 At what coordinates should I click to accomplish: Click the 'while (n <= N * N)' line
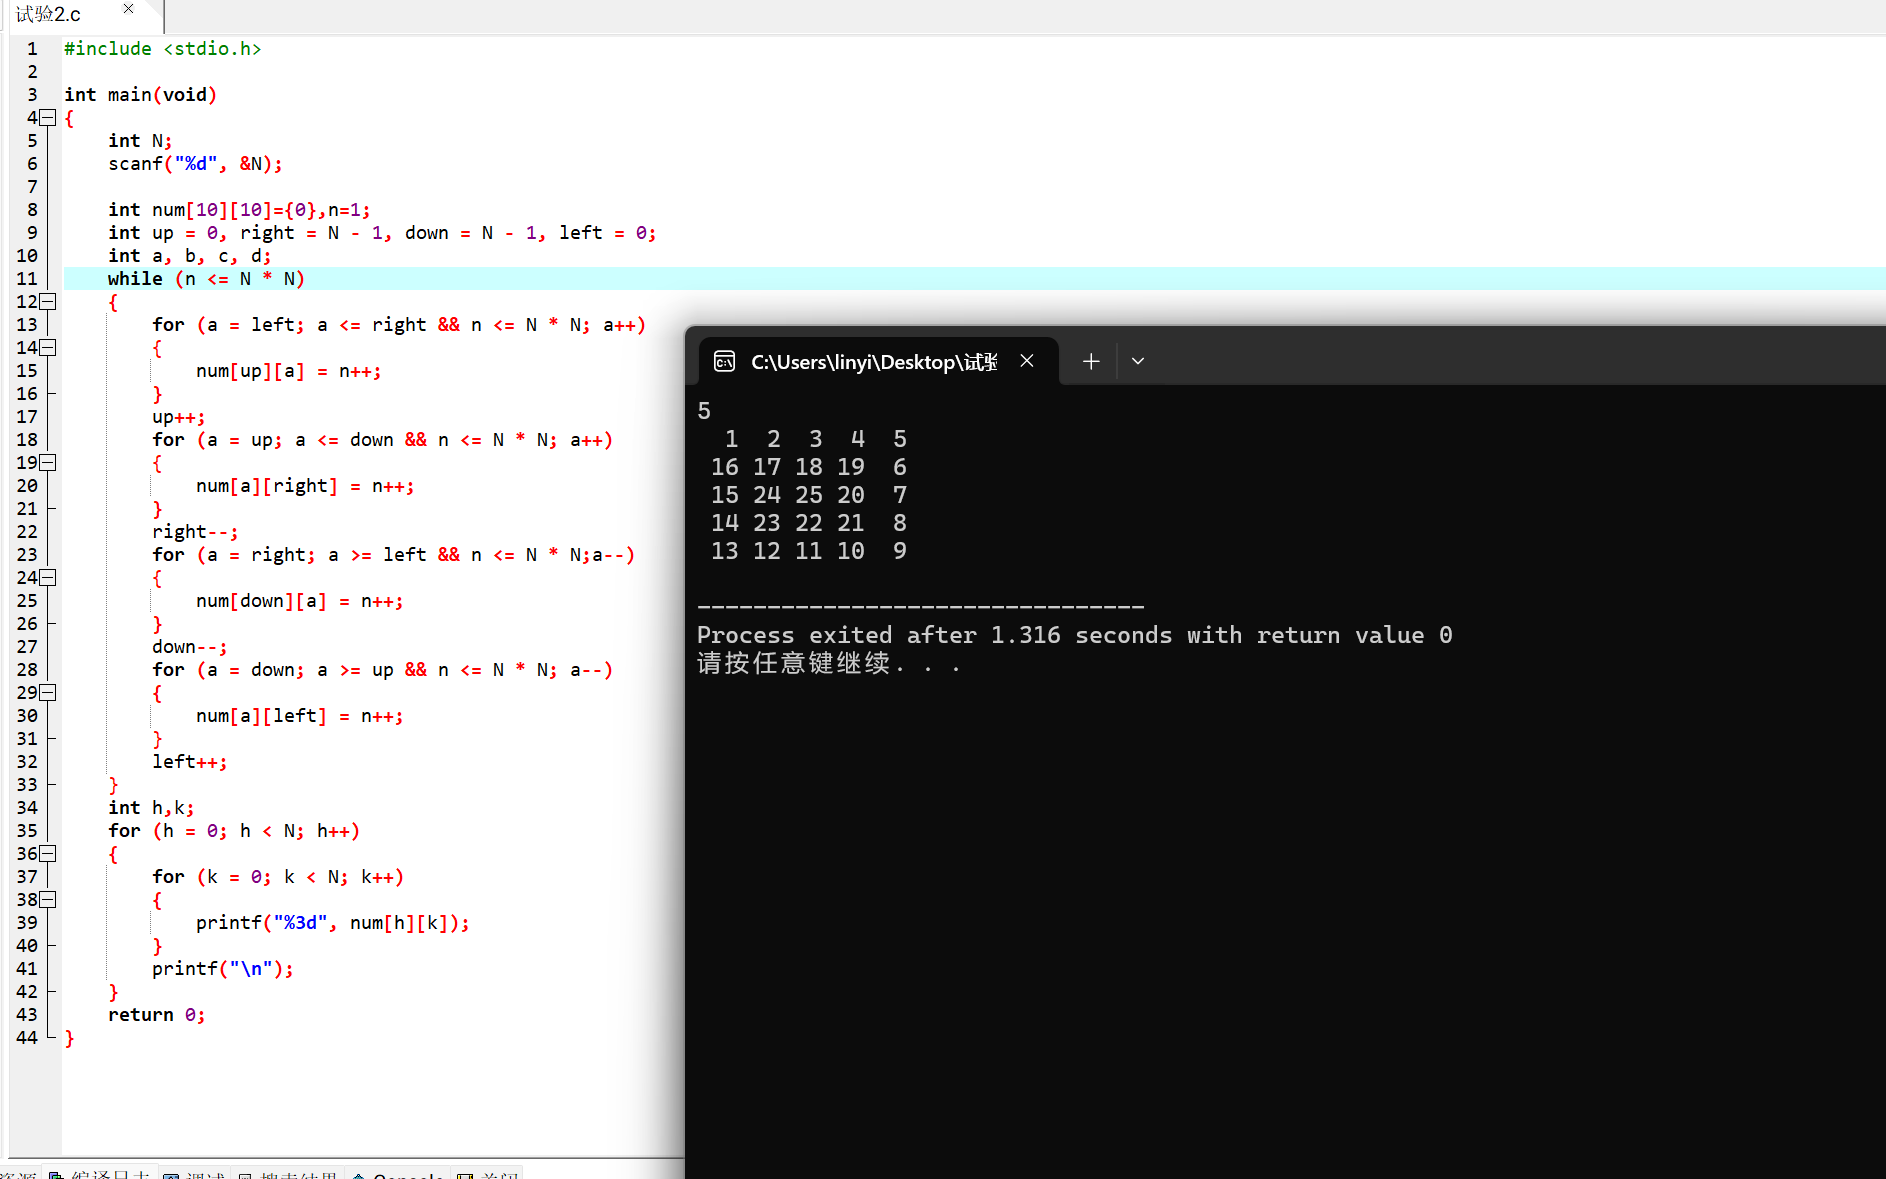[206, 278]
